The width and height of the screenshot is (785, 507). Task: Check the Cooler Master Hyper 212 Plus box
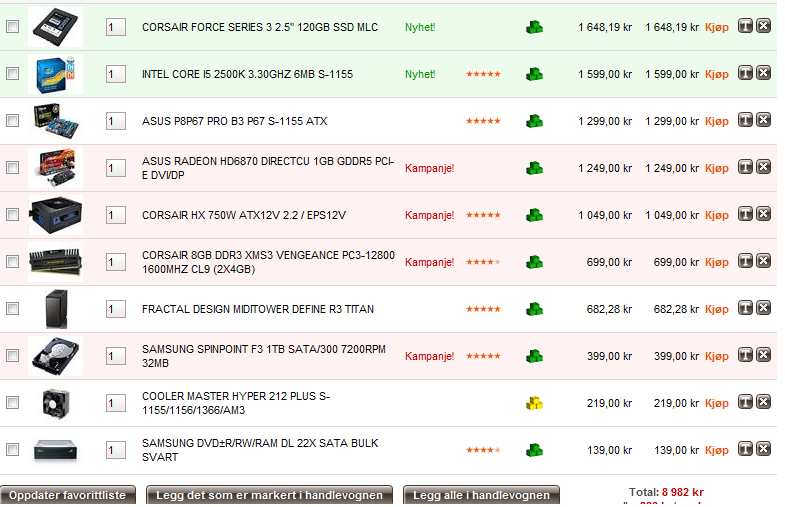(13, 403)
